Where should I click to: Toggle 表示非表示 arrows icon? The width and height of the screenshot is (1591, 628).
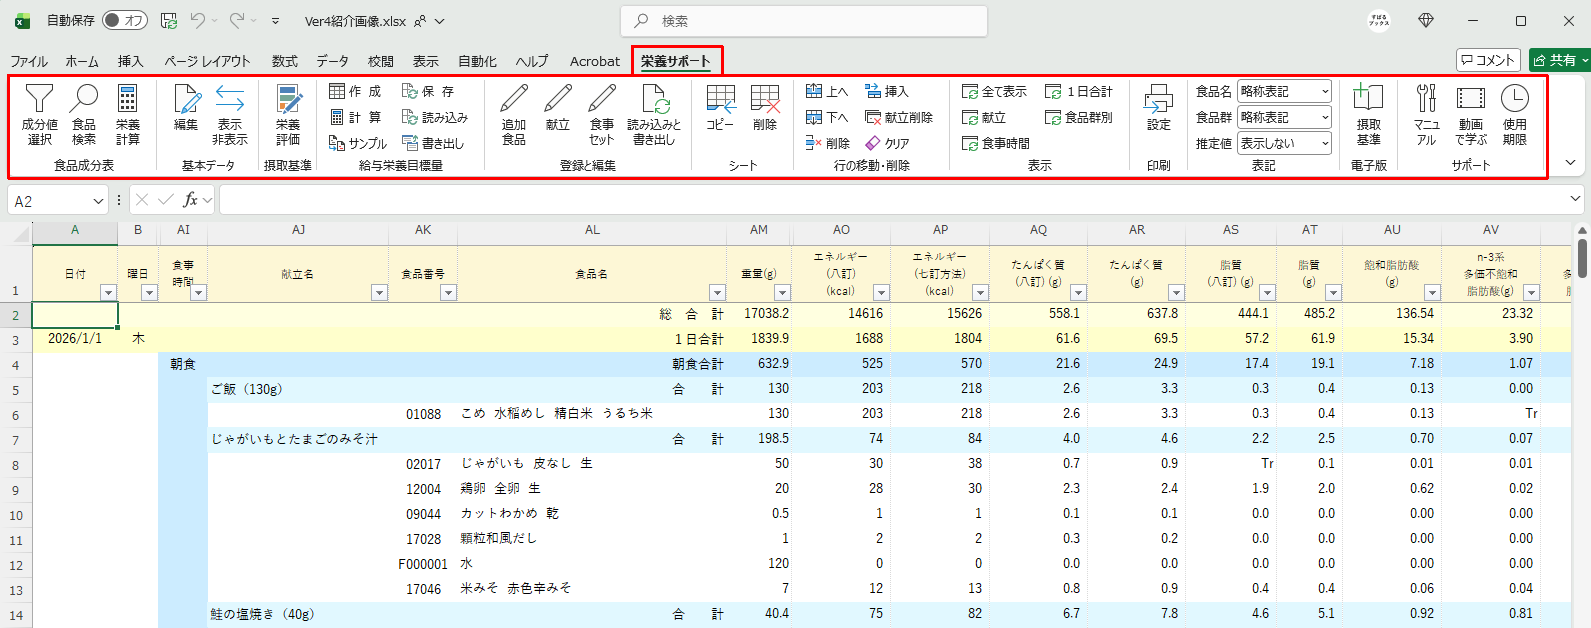coord(230,114)
